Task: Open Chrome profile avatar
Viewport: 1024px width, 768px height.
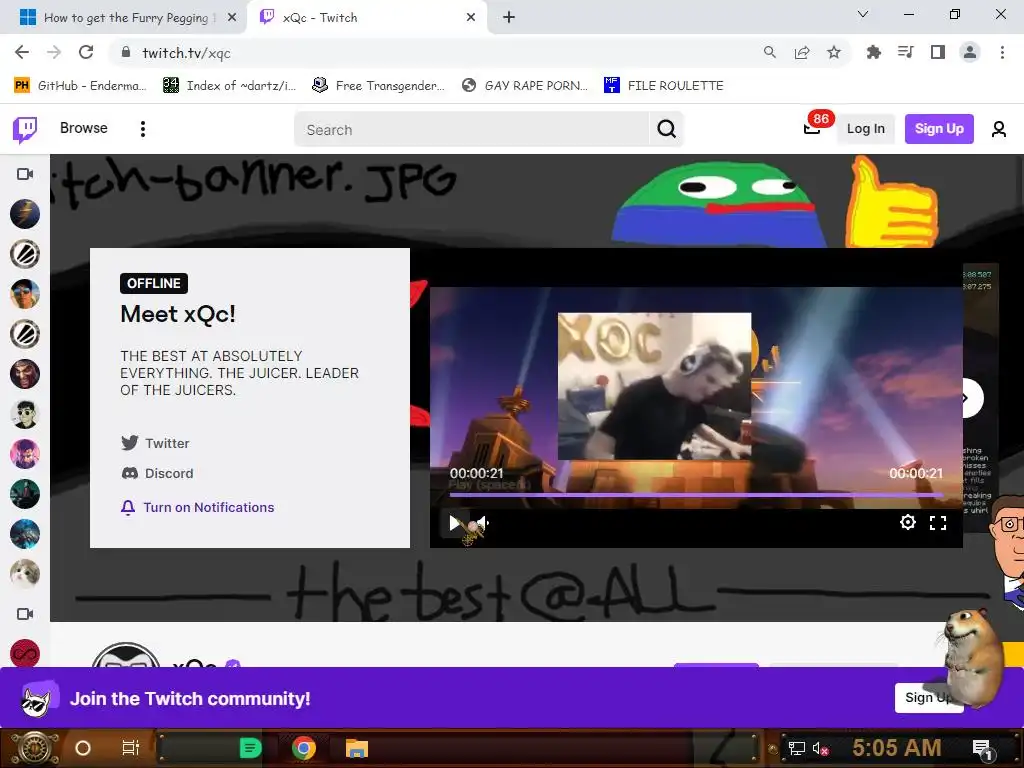Action: (x=970, y=52)
